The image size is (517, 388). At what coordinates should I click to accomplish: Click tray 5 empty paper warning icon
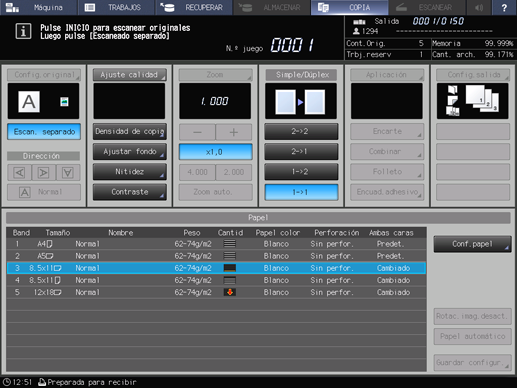230,292
